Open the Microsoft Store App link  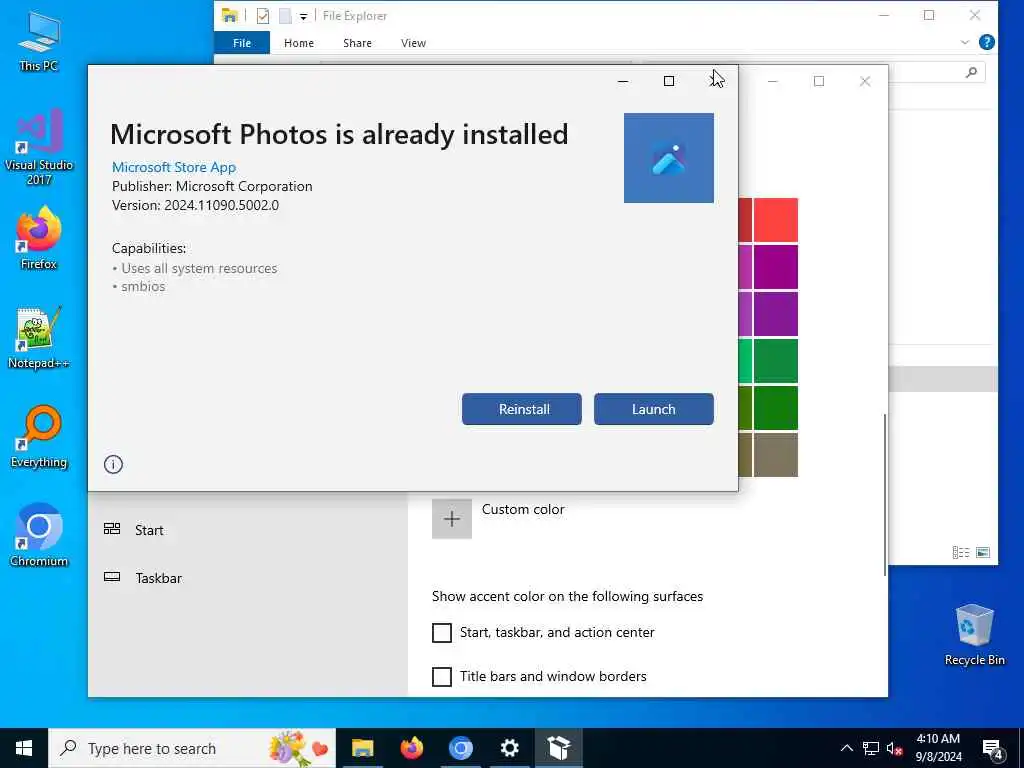[x=174, y=167]
